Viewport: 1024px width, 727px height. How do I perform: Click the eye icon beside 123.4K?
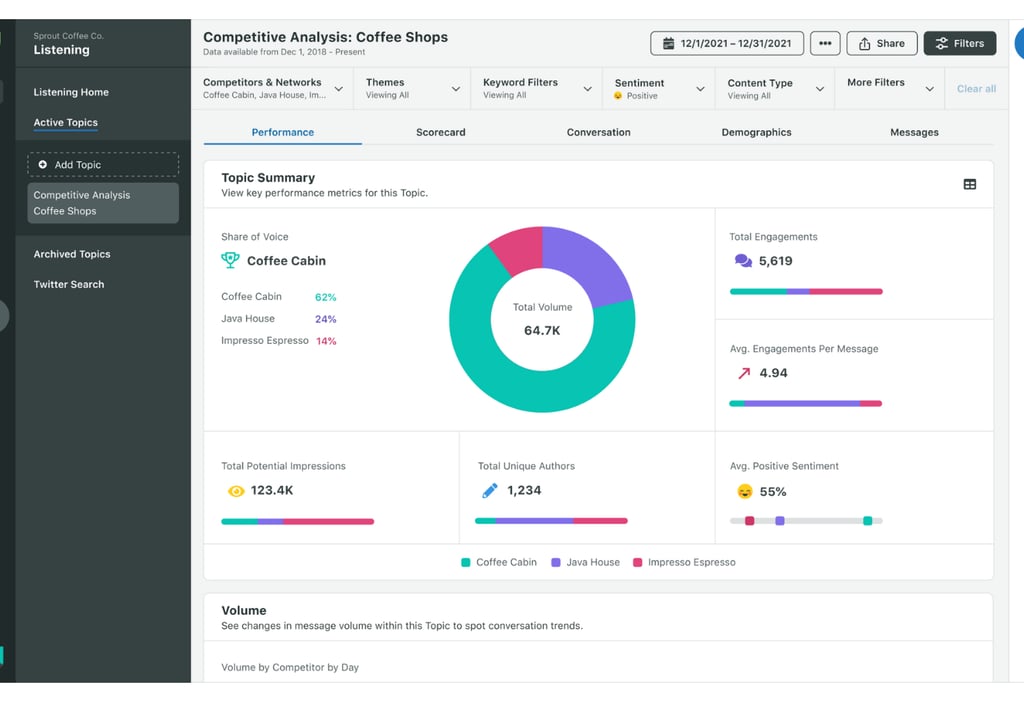pyautogui.click(x=236, y=491)
